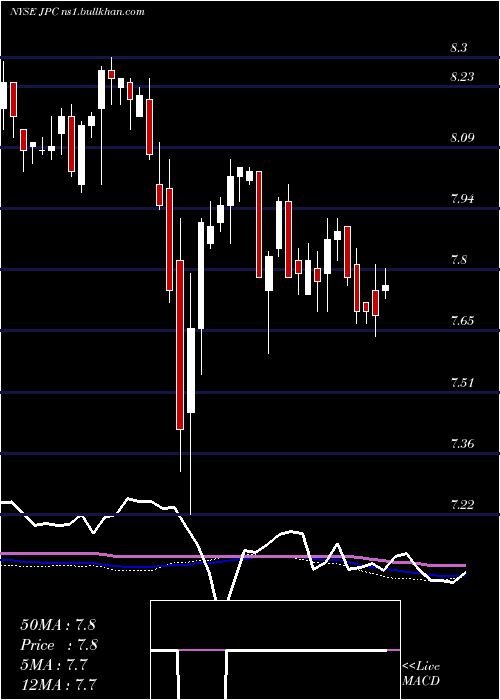Click the 50MA : 7.8 readout
This screenshot has width=500, height=700.
click(x=58, y=625)
